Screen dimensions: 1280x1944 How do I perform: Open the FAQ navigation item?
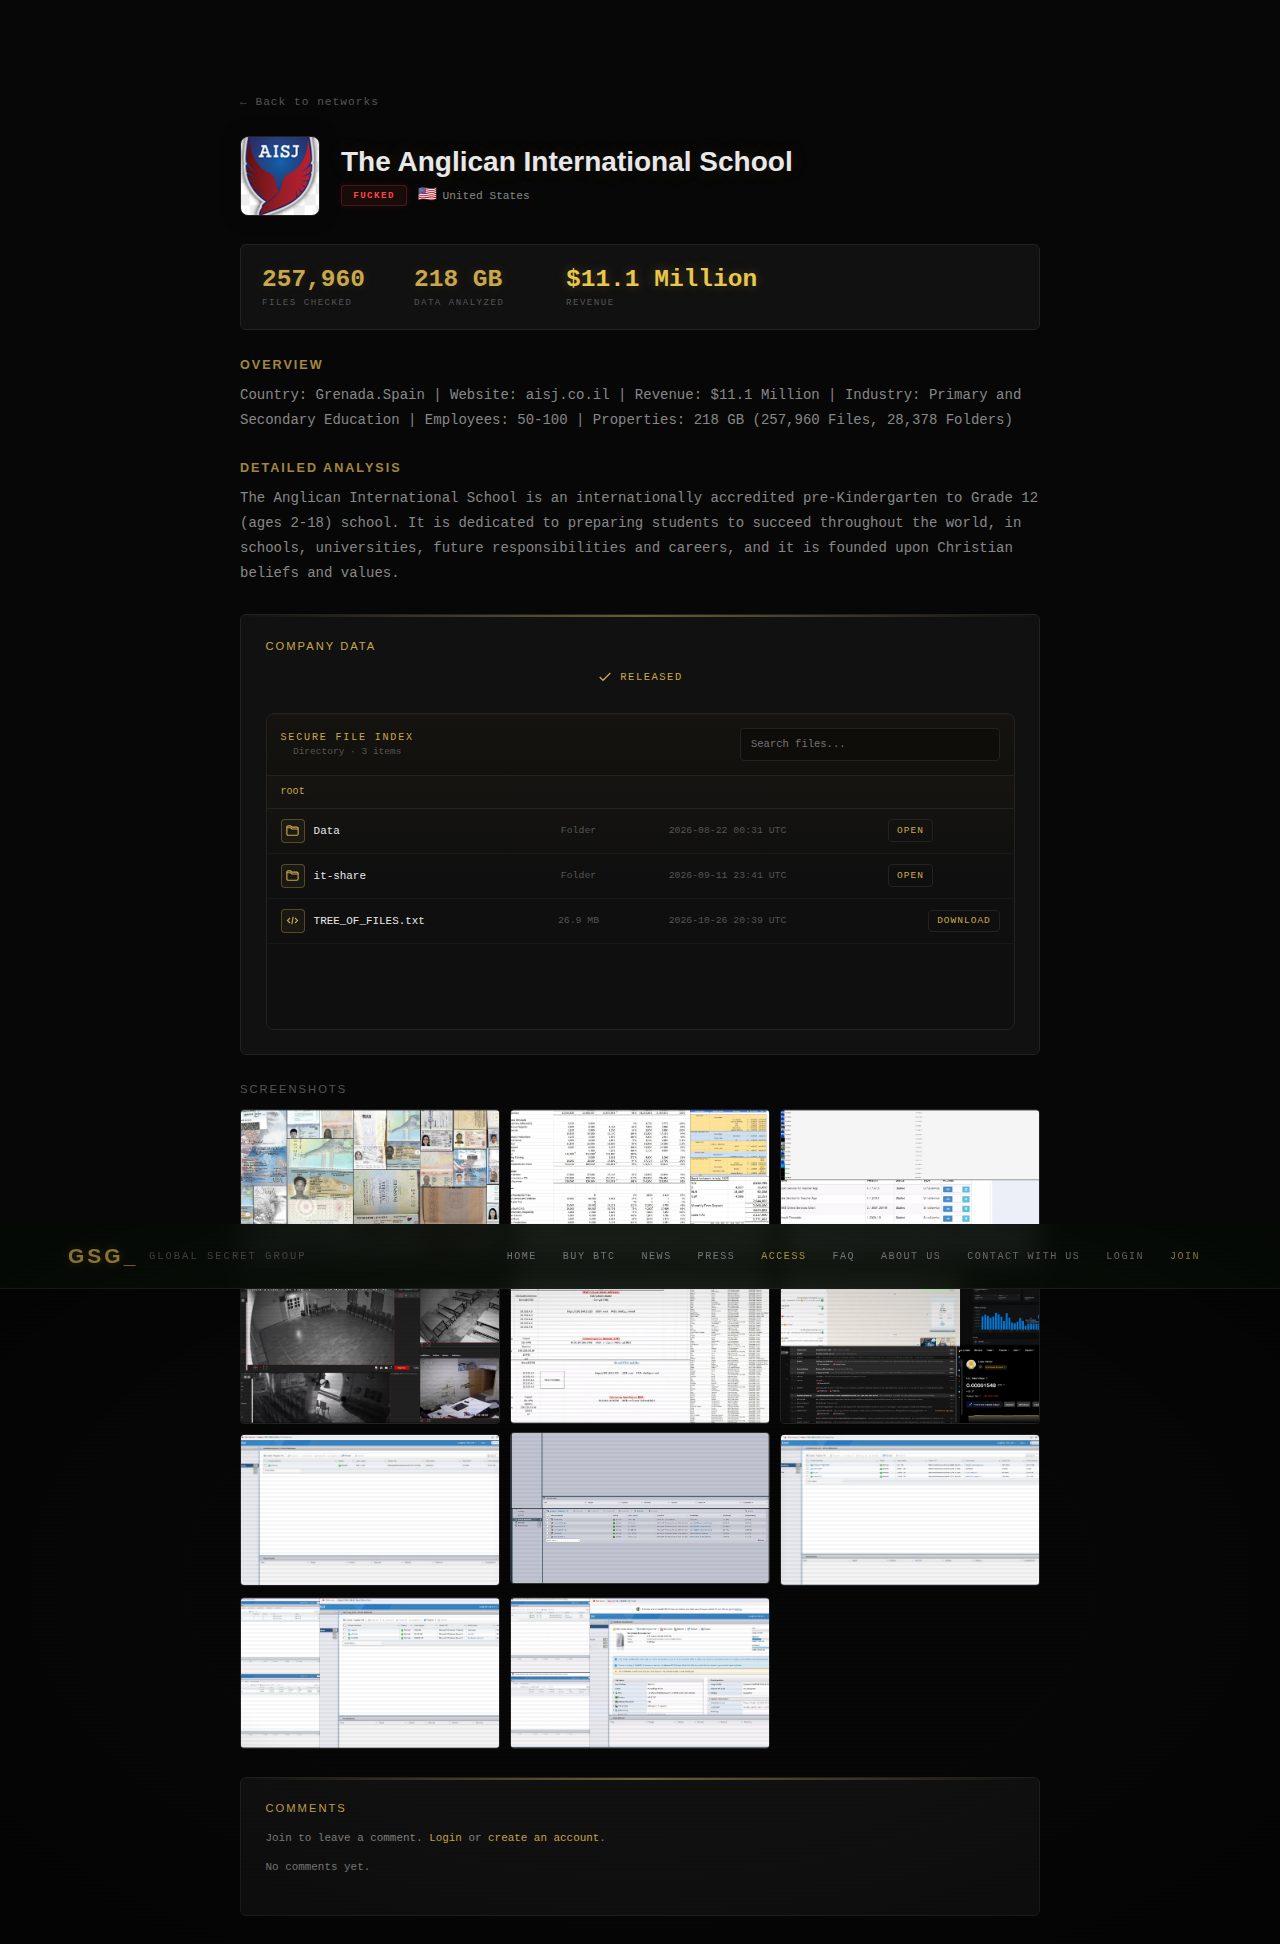pos(843,1256)
